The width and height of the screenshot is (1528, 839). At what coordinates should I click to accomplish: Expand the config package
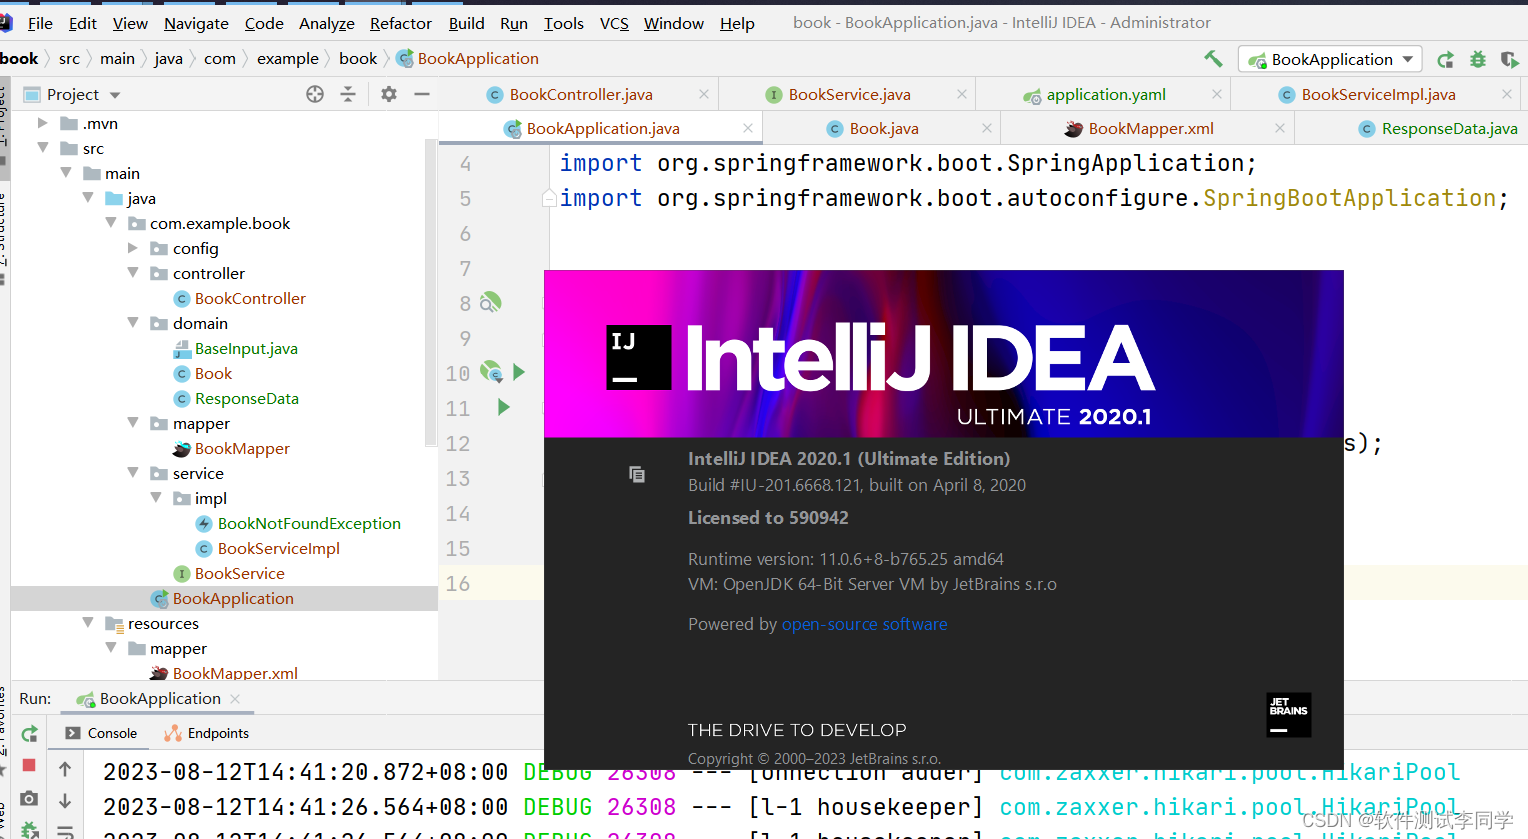(133, 248)
